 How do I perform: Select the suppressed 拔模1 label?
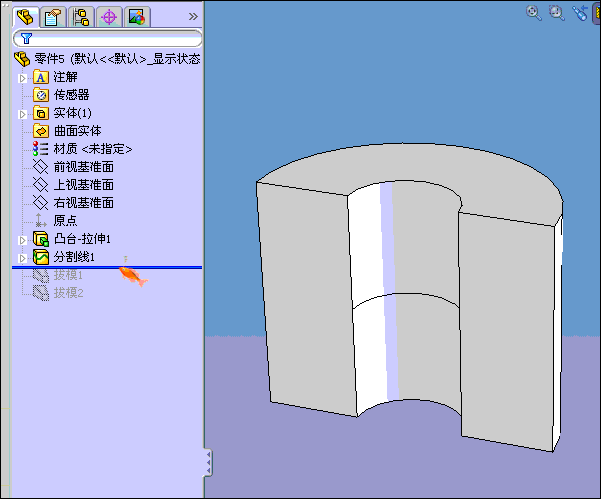click(68, 275)
